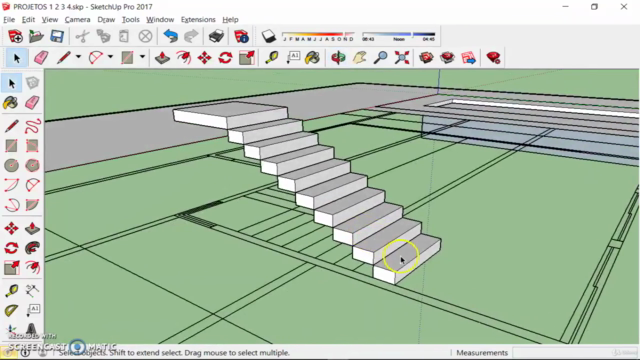
Task: Expand the Shapes tool dropdown arrow
Action: click(142, 57)
